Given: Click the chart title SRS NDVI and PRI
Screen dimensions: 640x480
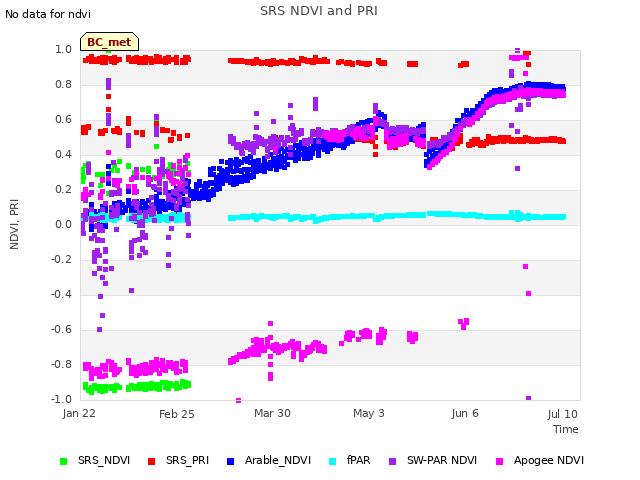Looking at the screenshot, I should coord(319,11).
